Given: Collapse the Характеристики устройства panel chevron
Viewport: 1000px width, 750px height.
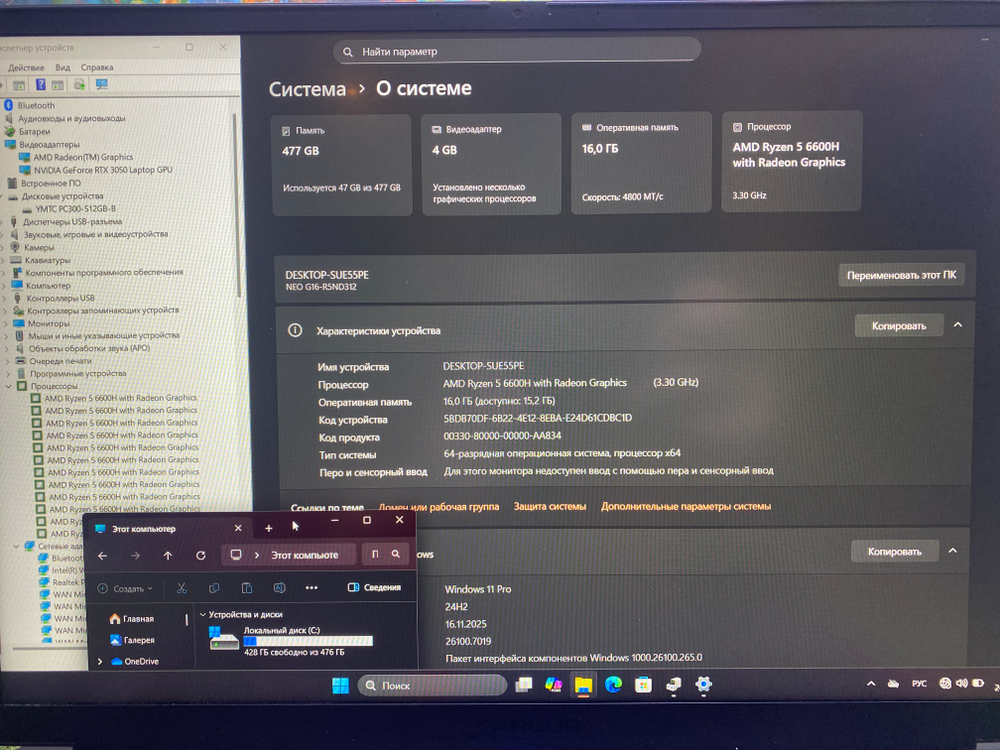Looking at the screenshot, I should [x=954, y=325].
